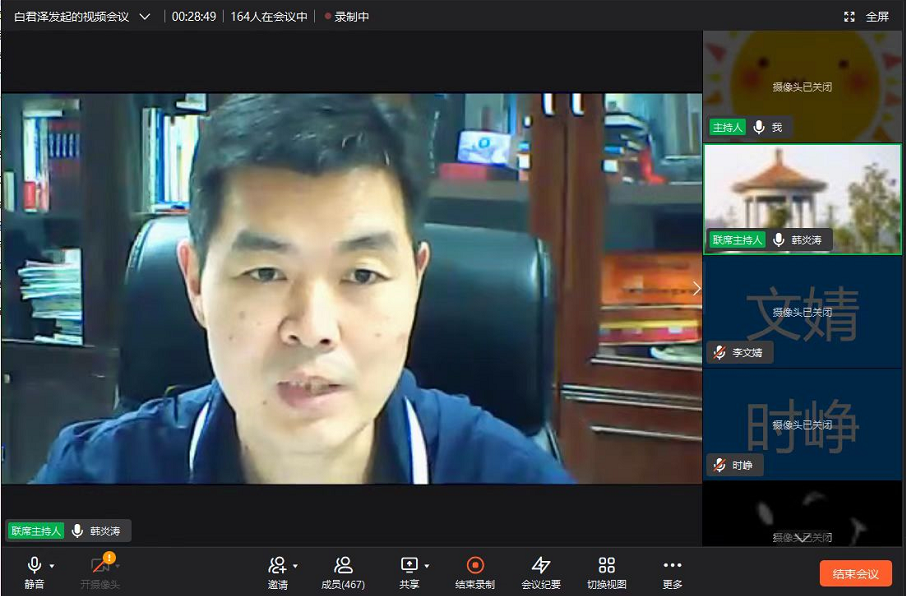Enter full screen mode (全屏)
Screen dimensions: 906x596
[866, 17]
